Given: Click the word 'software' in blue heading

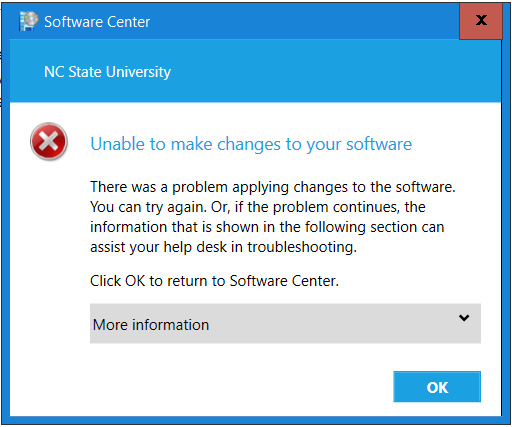Looking at the screenshot, I should [x=379, y=145].
